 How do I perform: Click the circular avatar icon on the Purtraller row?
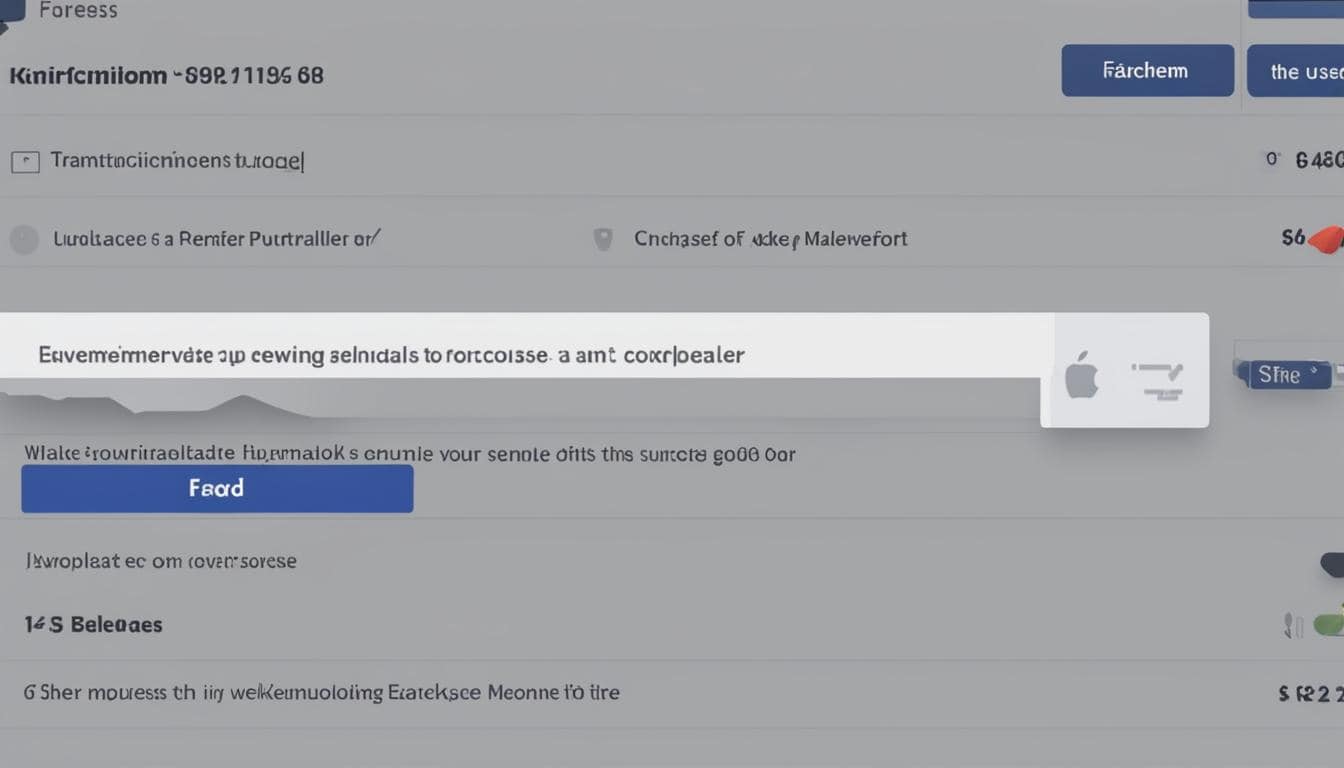(24, 239)
